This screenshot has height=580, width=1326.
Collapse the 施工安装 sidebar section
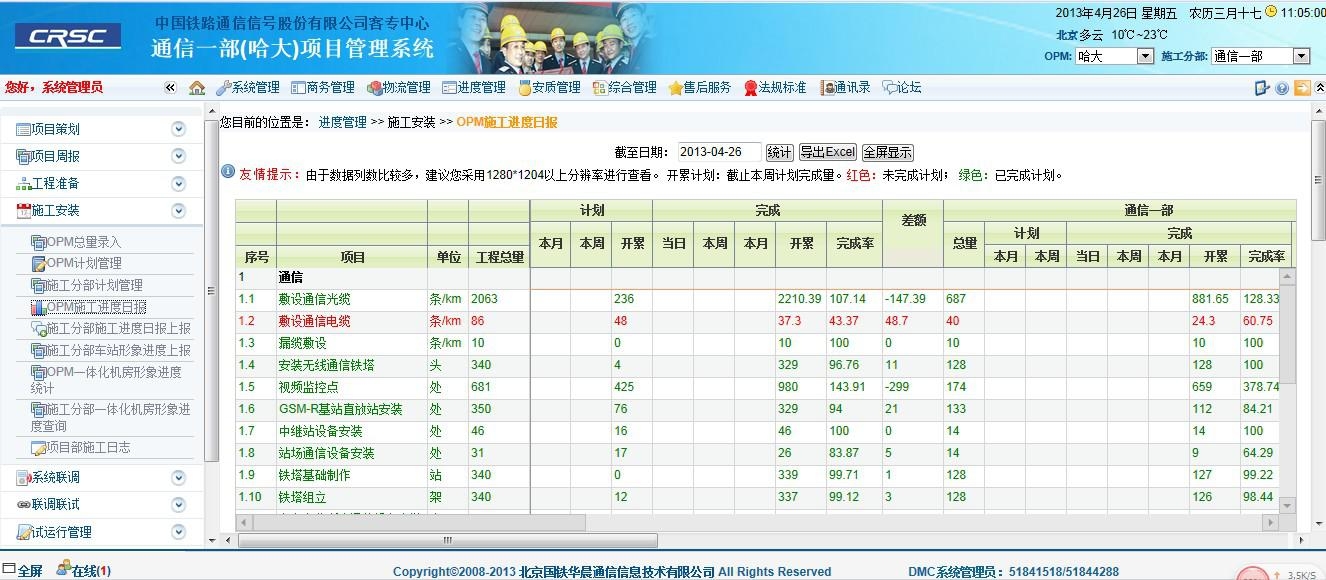click(179, 211)
